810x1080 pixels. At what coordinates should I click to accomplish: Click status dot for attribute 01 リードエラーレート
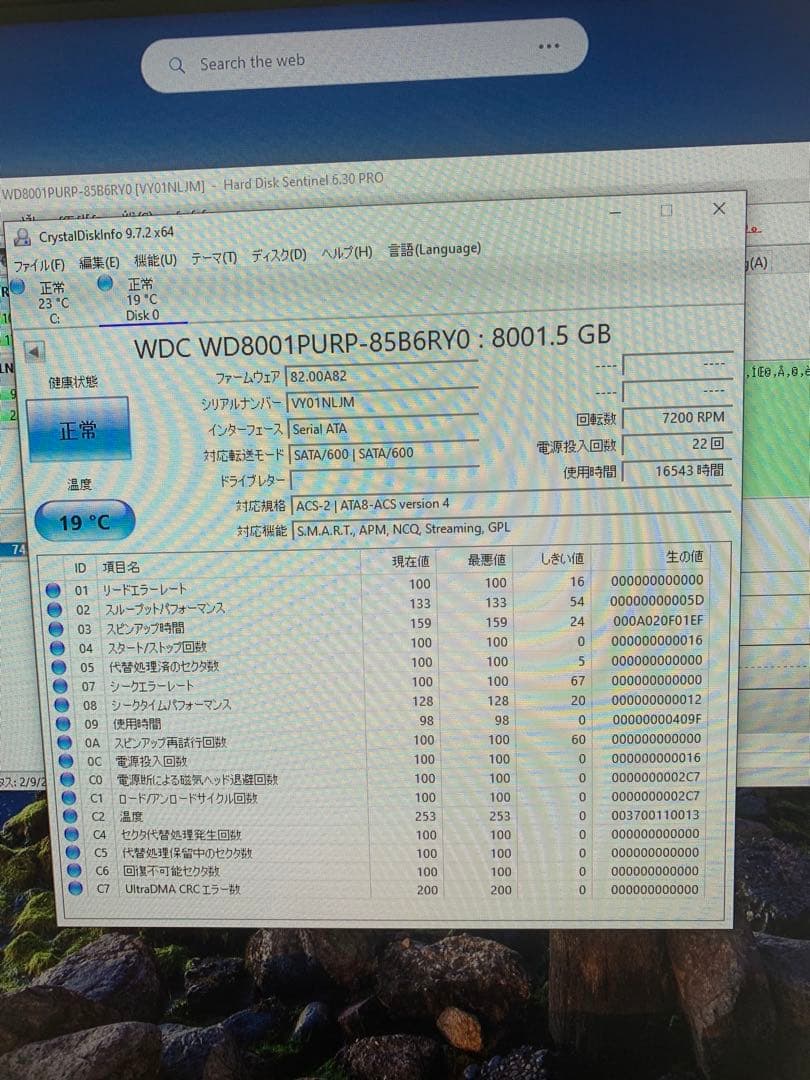point(53,590)
